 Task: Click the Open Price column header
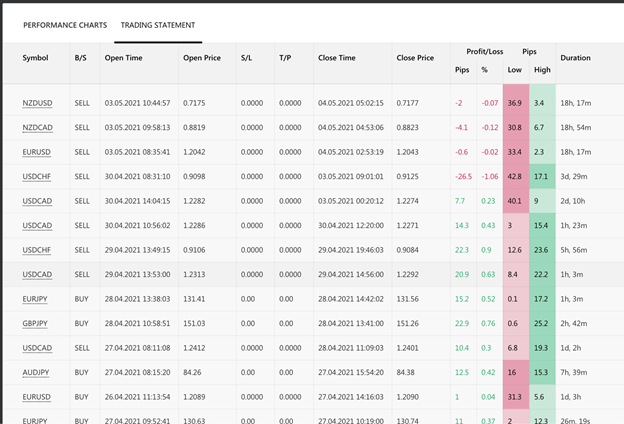click(203, 58)
